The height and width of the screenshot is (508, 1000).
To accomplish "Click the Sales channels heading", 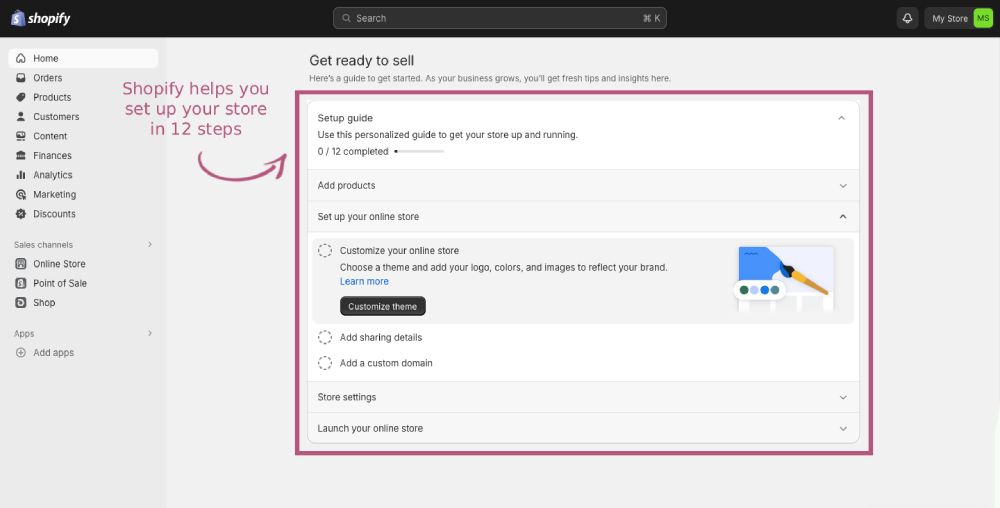I will 43,245.
